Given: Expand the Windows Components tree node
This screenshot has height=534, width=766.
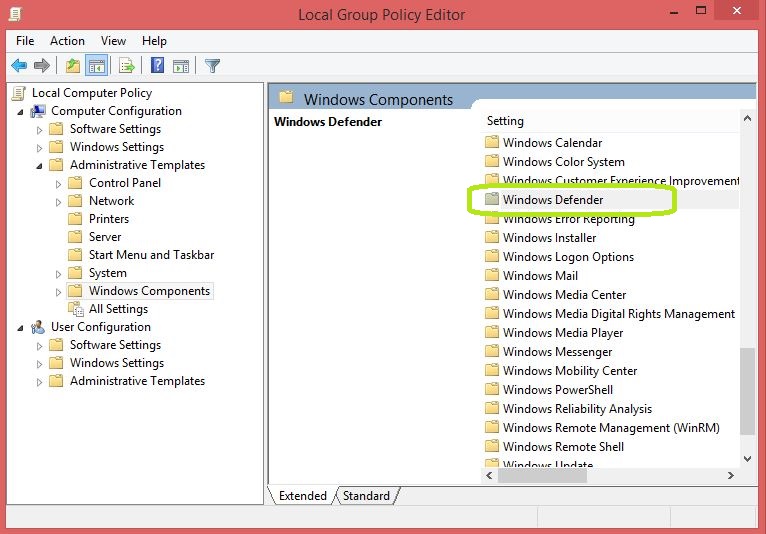Looking at the screenshot, I should (58, 292).
